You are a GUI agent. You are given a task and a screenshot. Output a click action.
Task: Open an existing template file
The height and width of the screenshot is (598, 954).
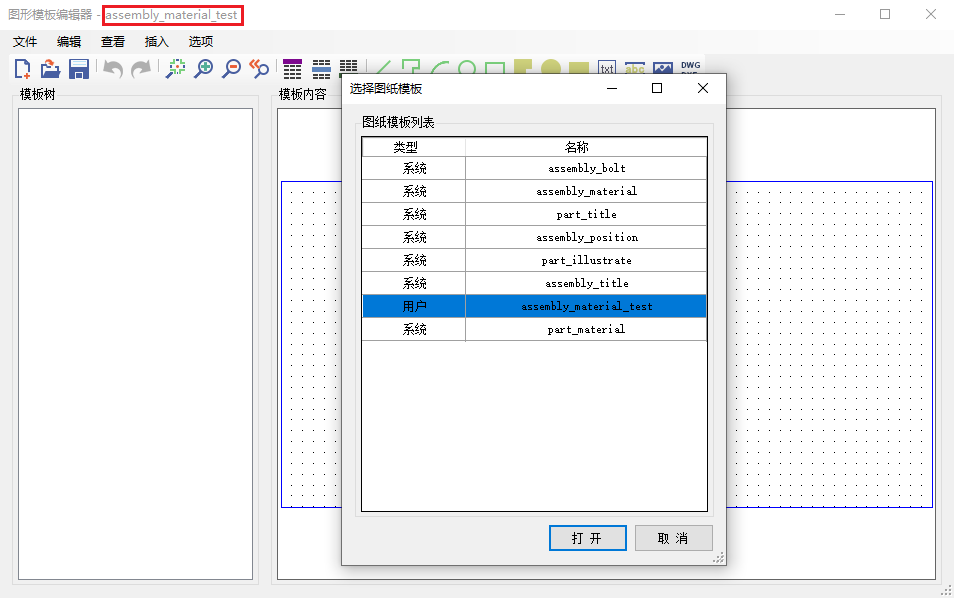click(x=50, y=69)
